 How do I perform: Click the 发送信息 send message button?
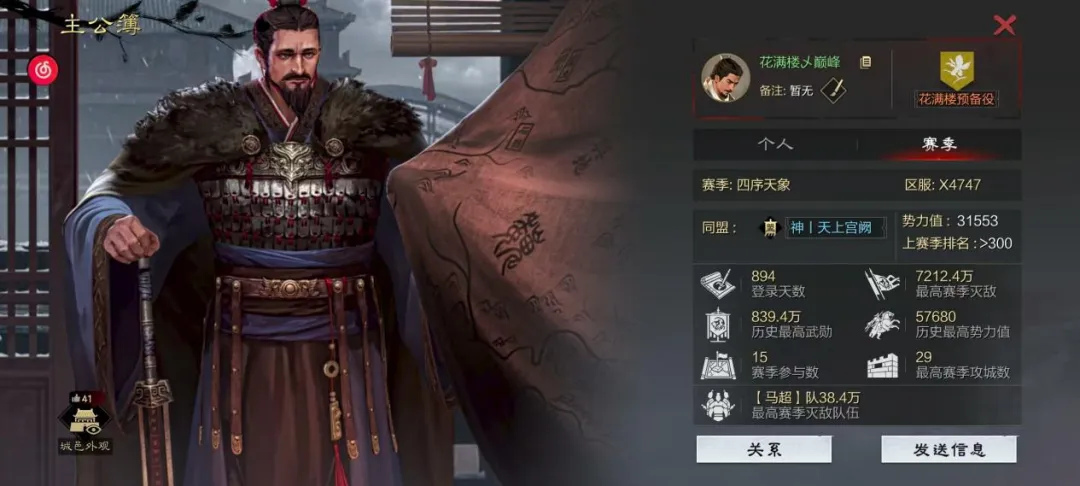949,450
